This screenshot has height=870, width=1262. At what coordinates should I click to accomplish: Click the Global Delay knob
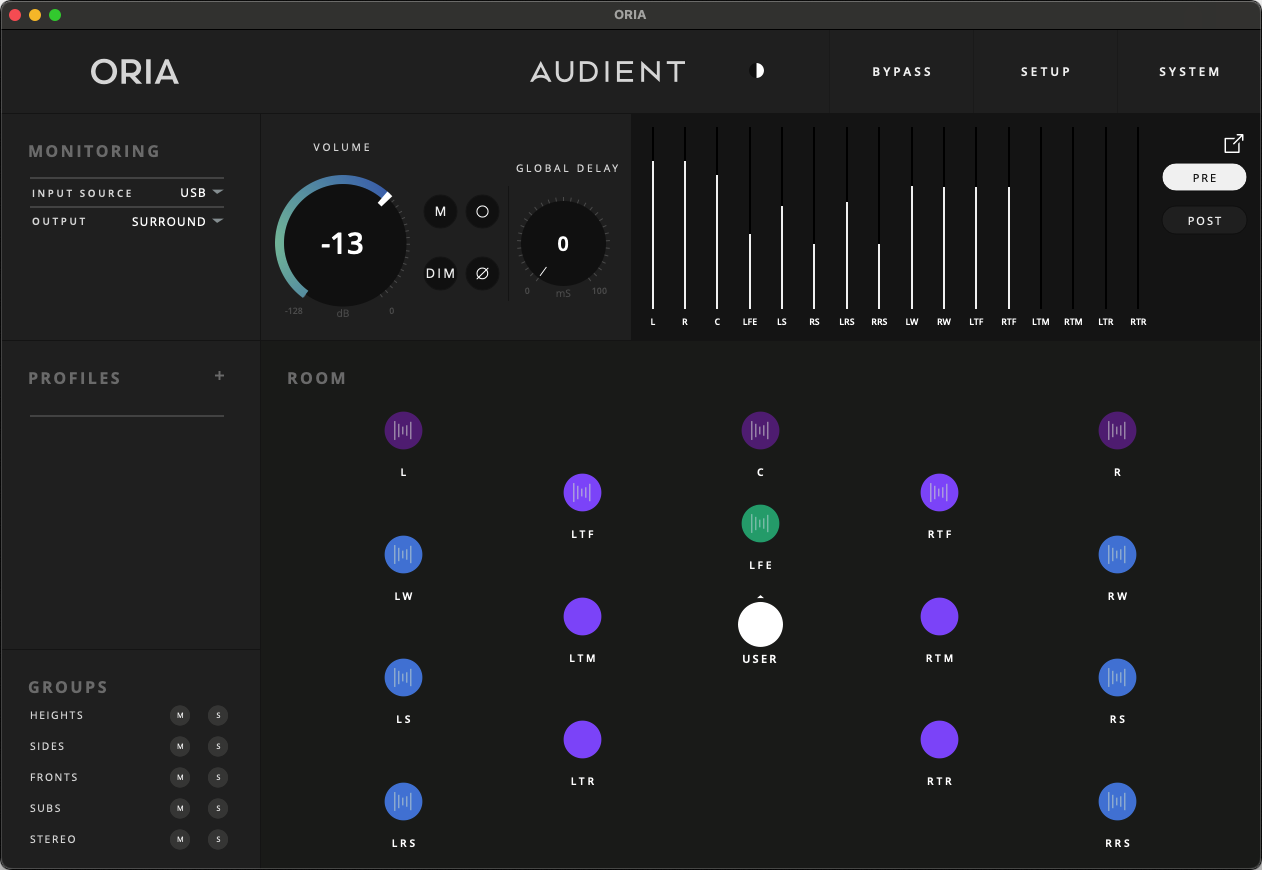coord(563,244)
